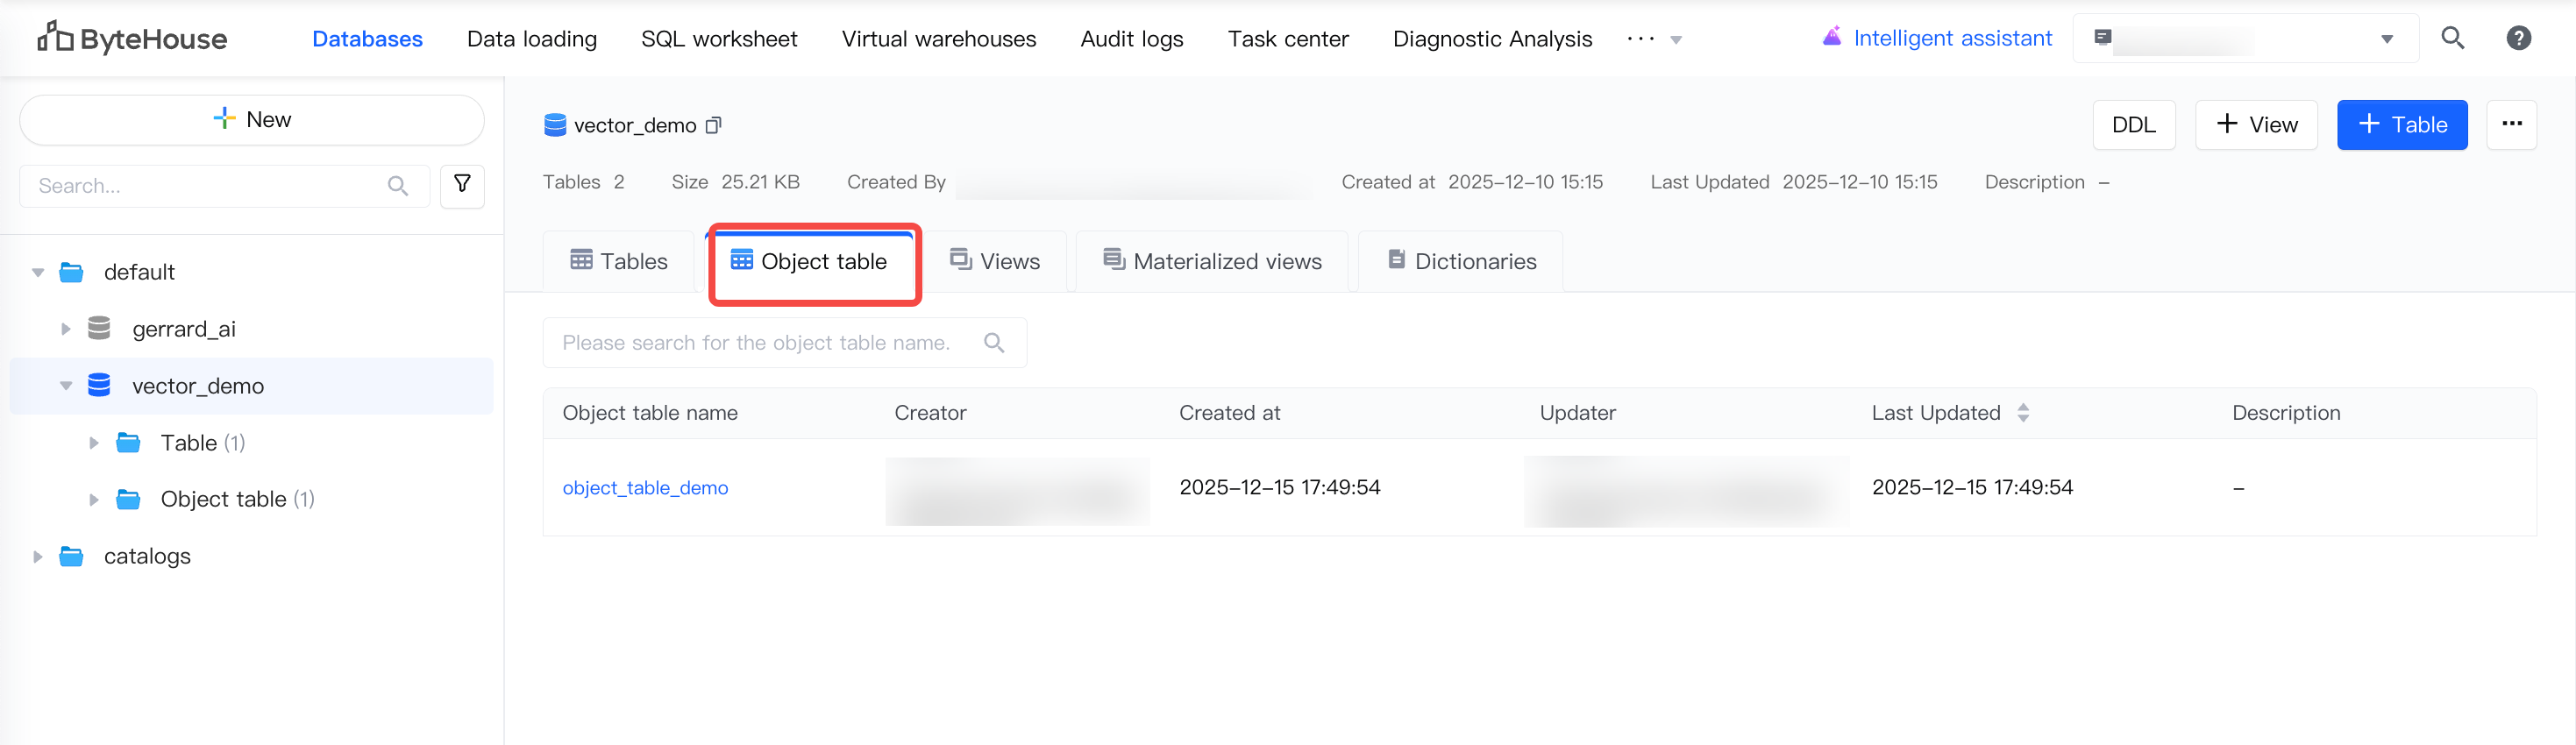
Task: Sort by Last Updated column arrows
Action: (x=2023, y=413)
